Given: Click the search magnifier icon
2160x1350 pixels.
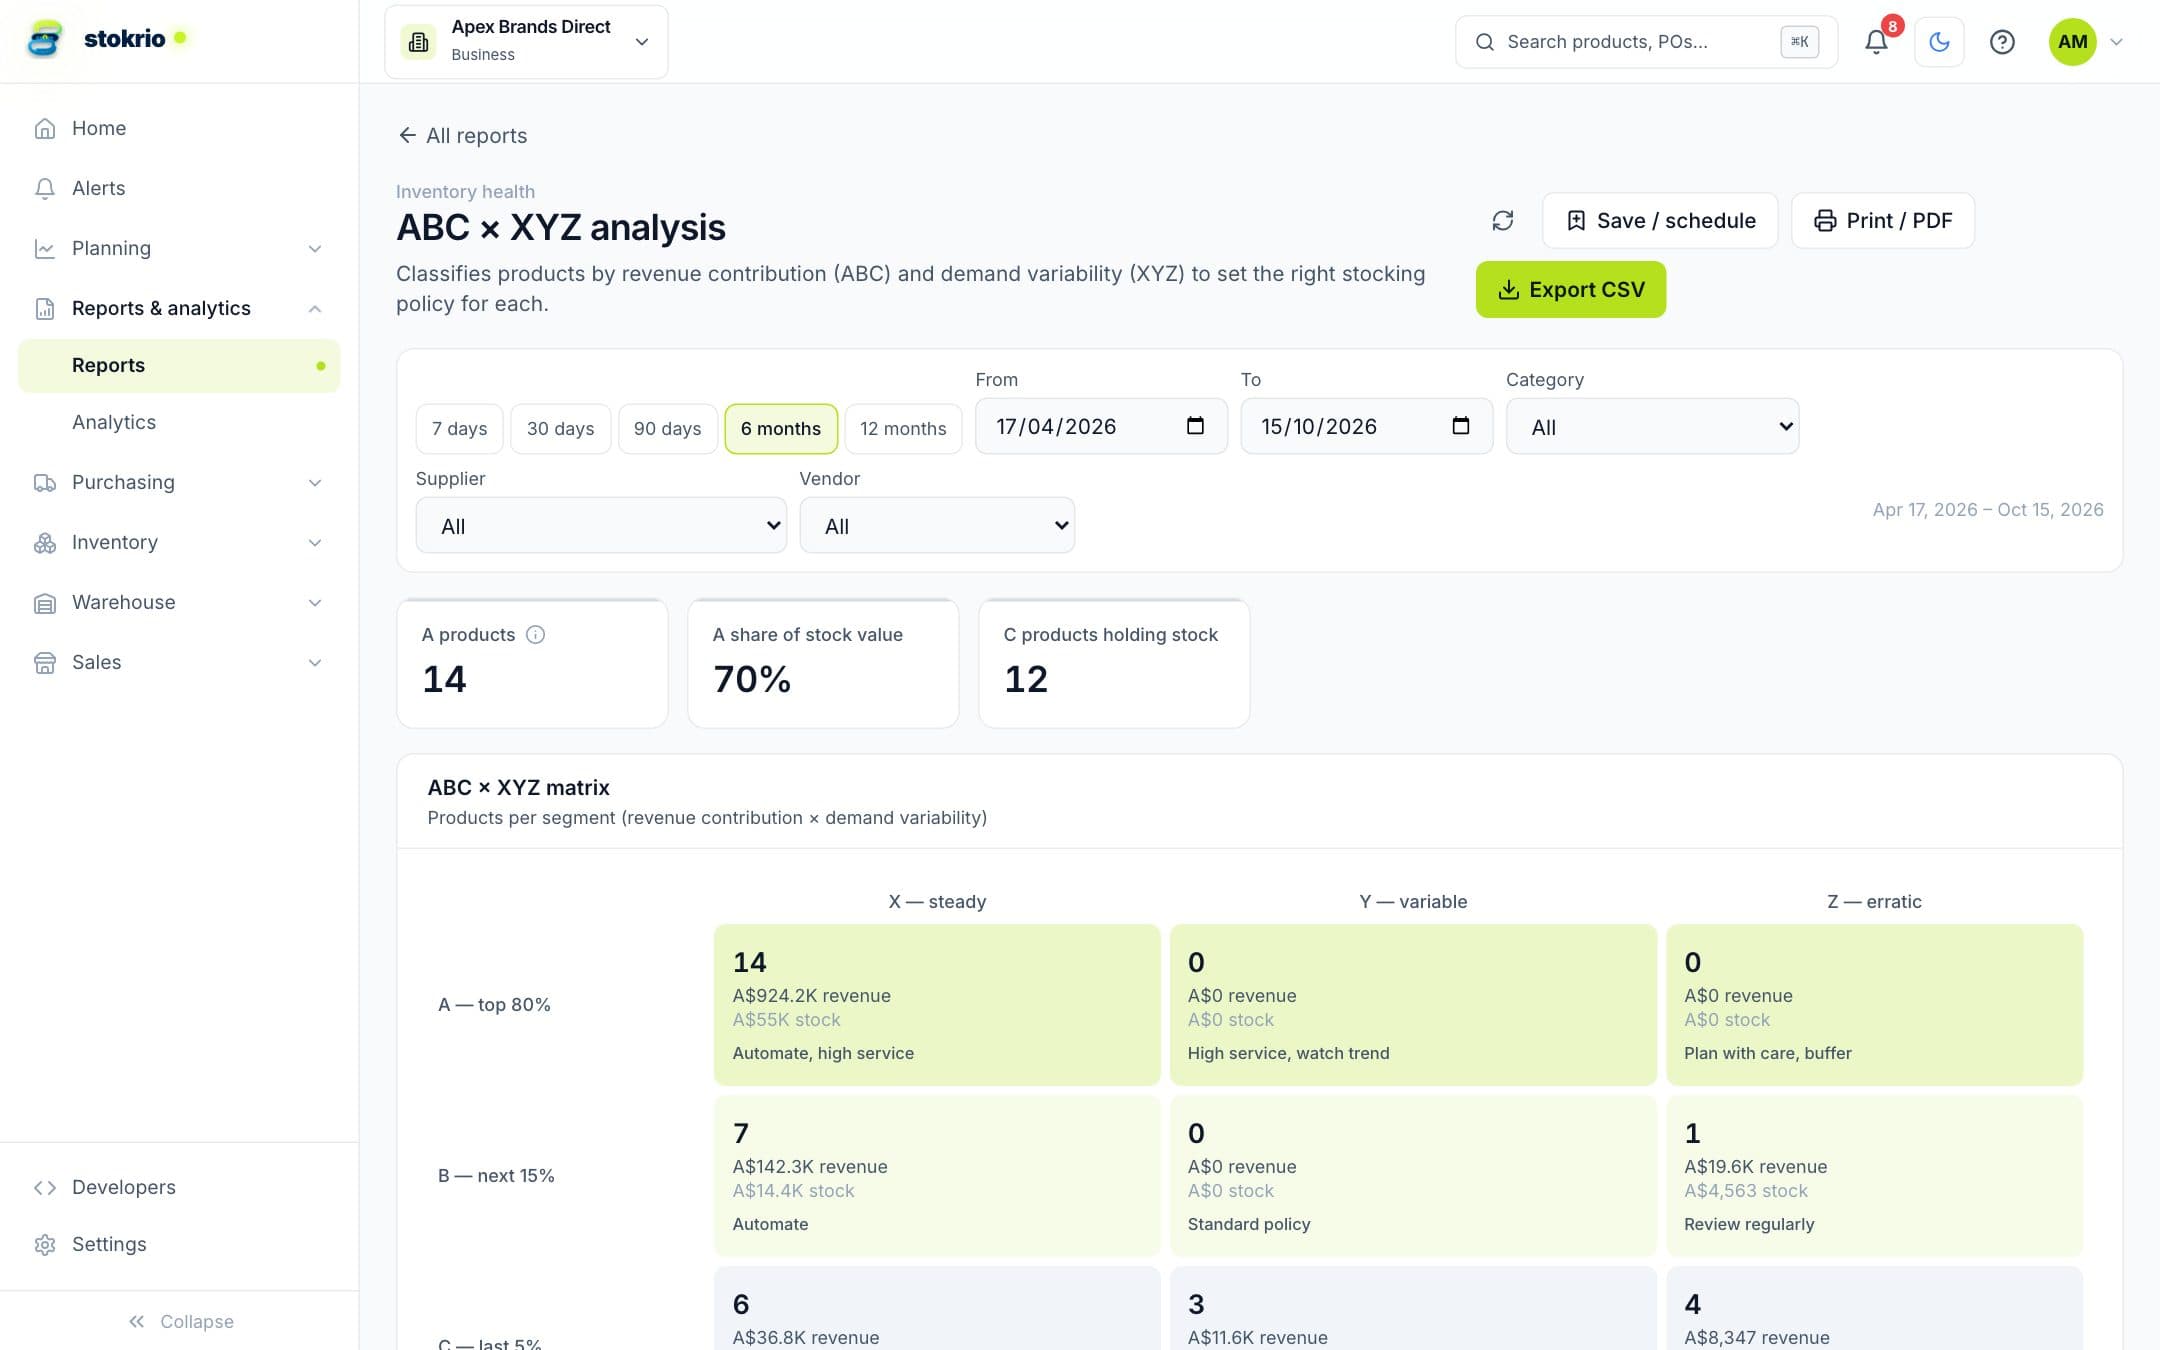Looking at the screenshot, I should tap(1485, 42).
